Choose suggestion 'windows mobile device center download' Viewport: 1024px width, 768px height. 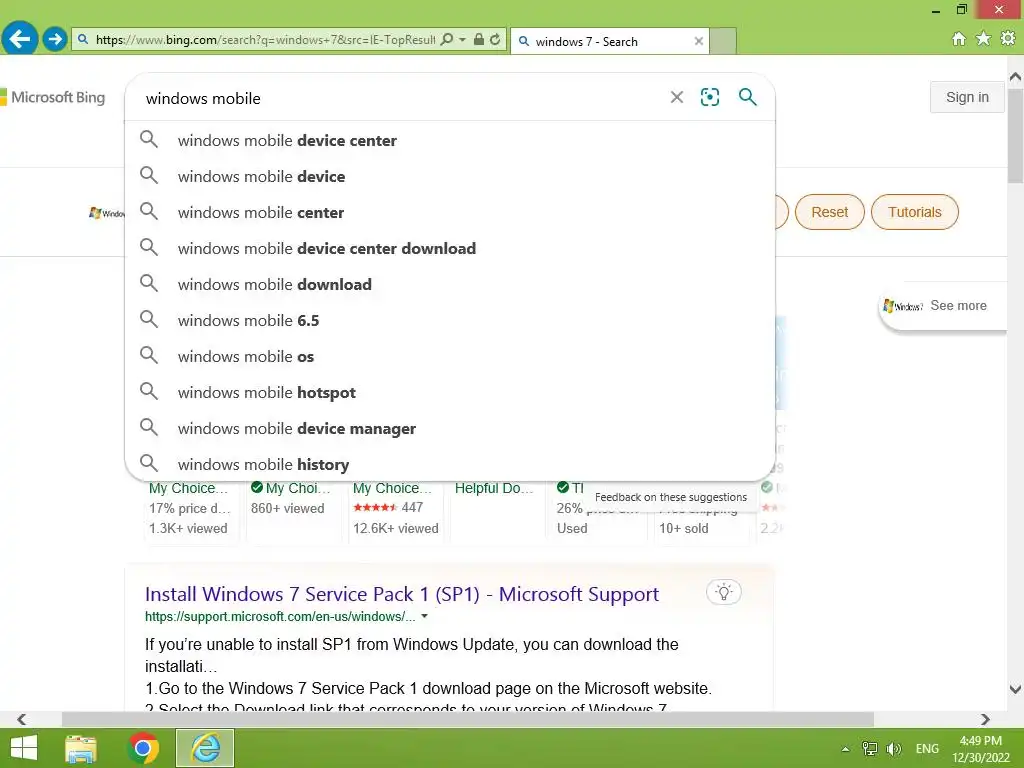pyautogui.click(x=450, y=248)
